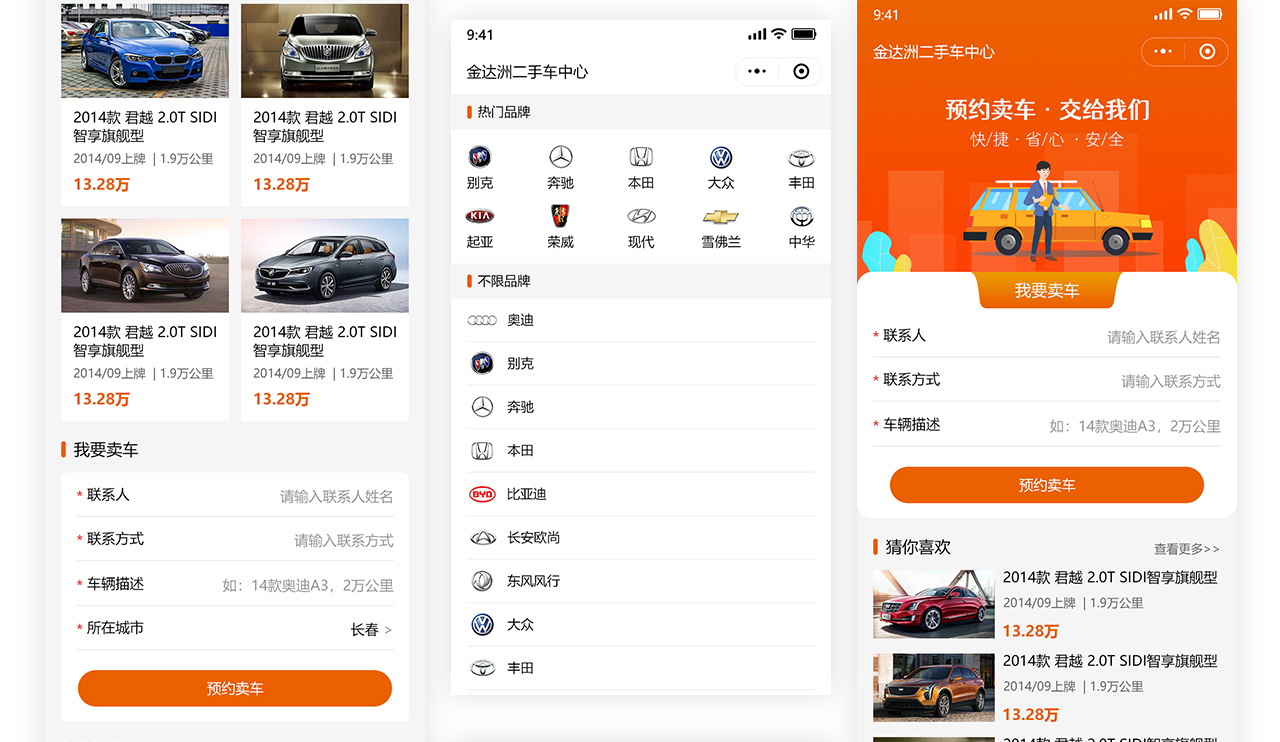This screenshot has width=1280, height=742.
Task: Open the gray Buick wagon thumbnail
Action: (x=325, y=265)
